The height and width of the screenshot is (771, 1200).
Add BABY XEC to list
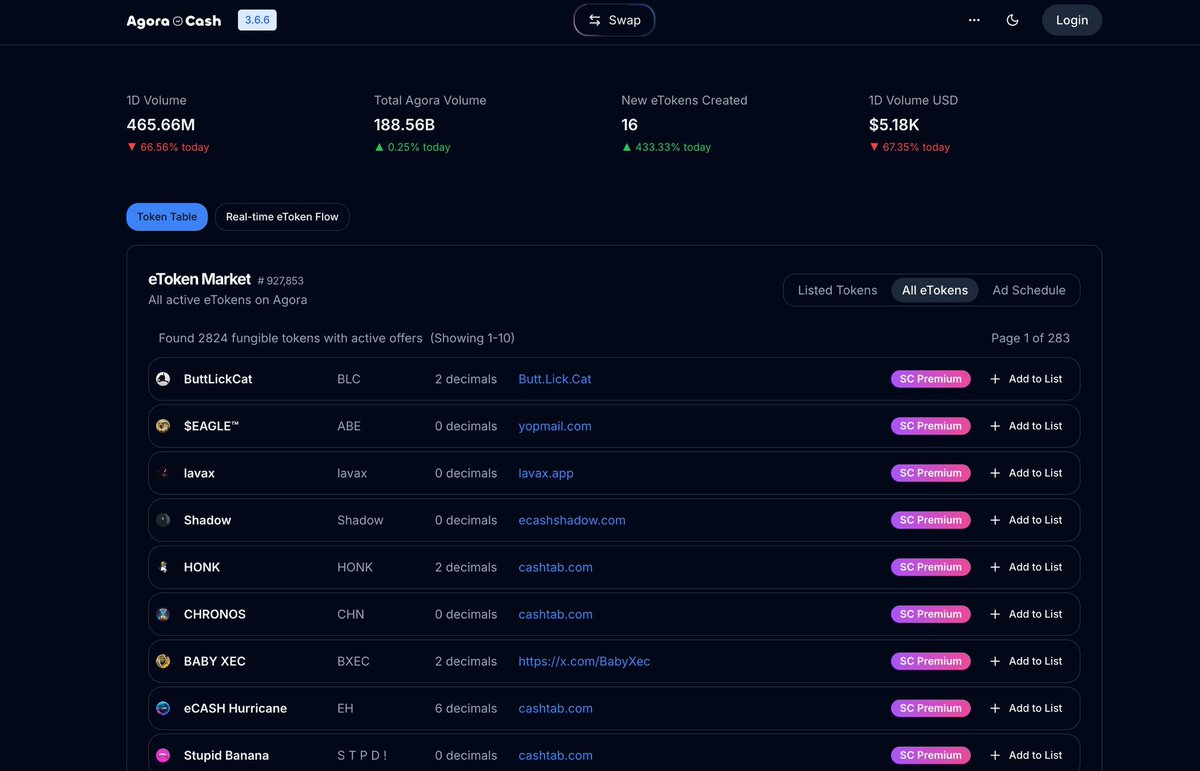click(1026, 661)
